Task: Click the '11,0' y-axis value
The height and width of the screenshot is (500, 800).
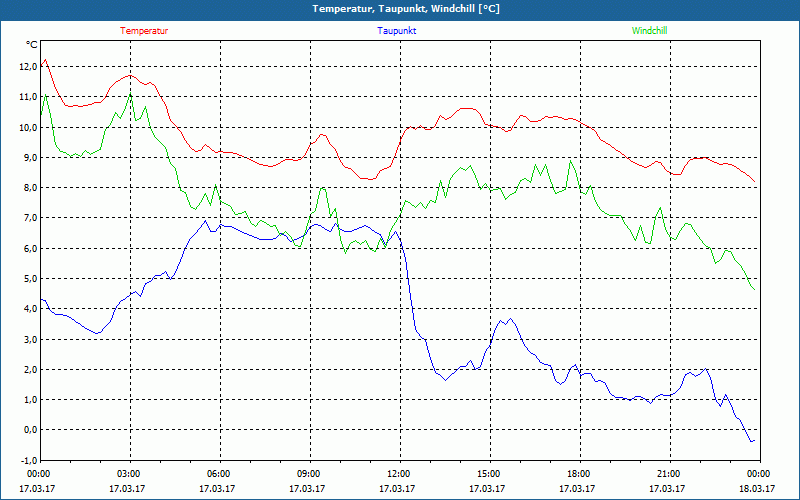Action: point(28,96)
